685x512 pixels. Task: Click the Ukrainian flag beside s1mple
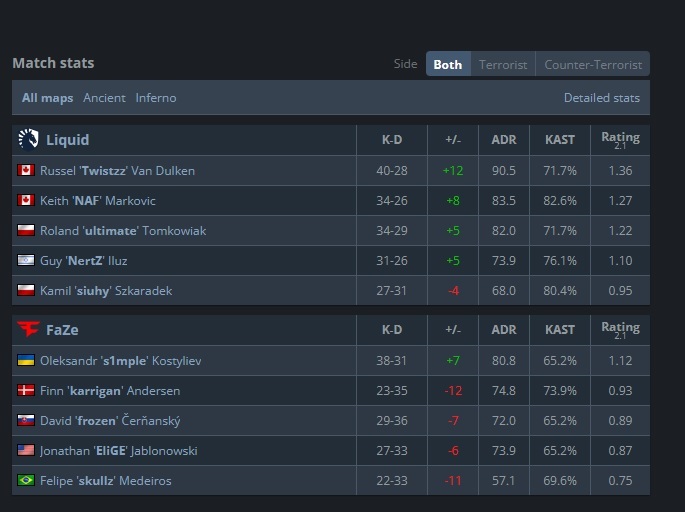(26, 361)
